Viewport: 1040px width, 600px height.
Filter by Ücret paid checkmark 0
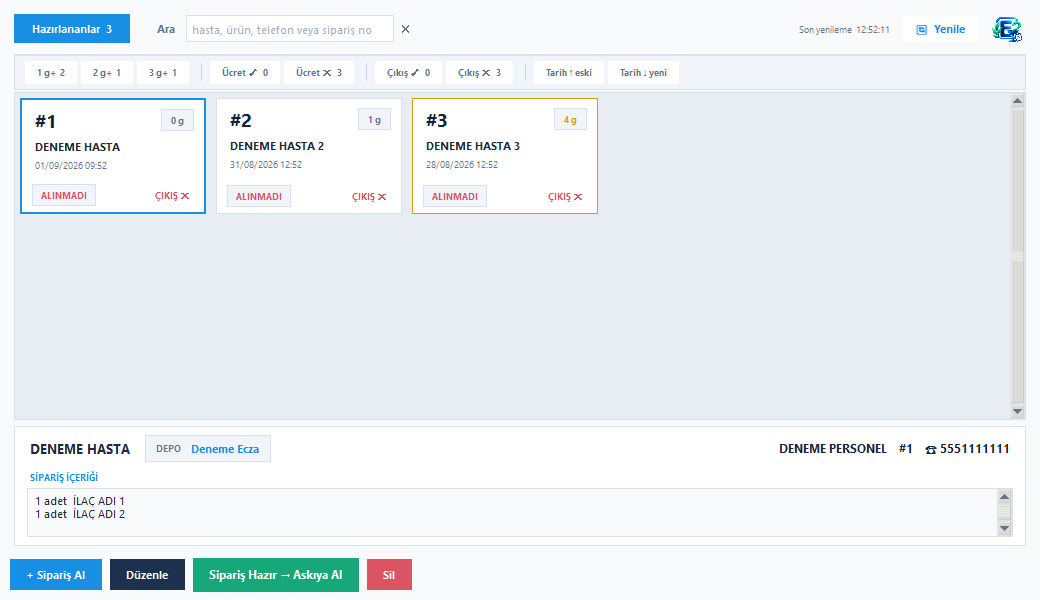click(x=245, y=73)
